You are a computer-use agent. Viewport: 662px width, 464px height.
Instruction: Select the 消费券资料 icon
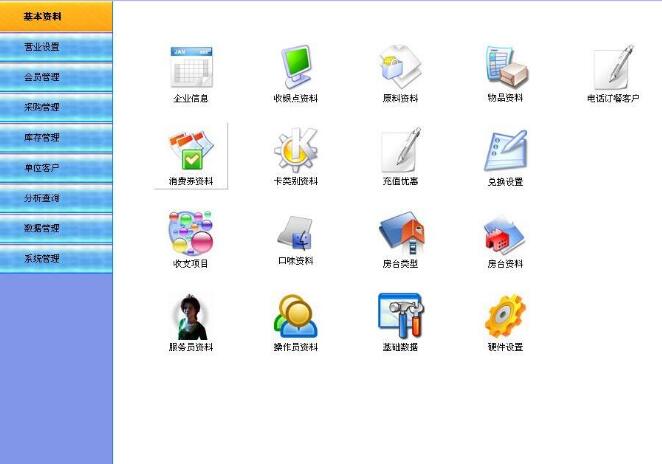(191, 151)
